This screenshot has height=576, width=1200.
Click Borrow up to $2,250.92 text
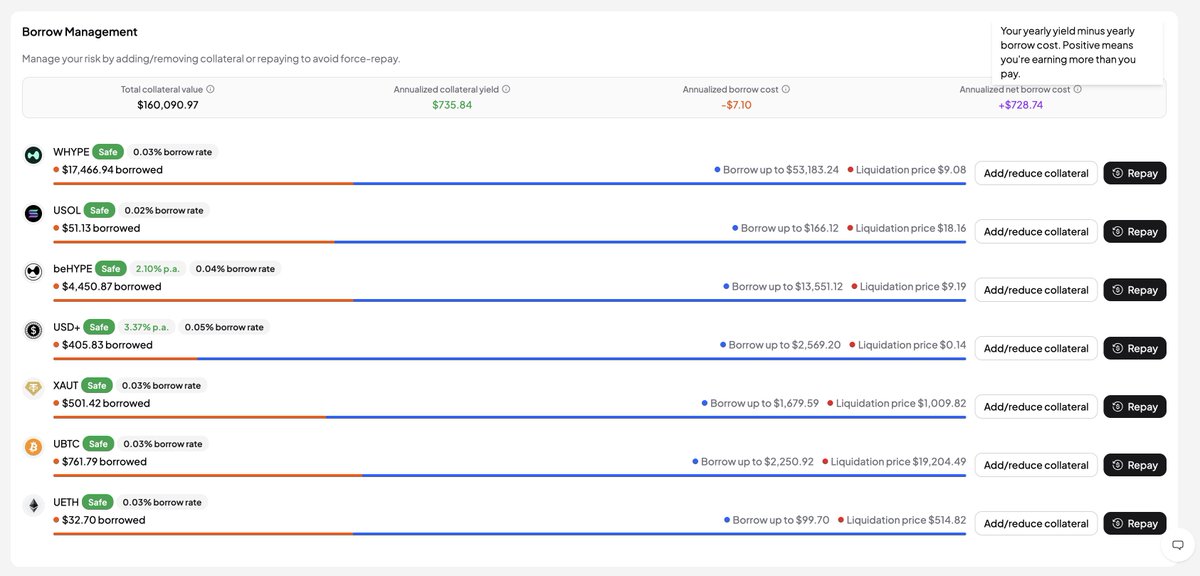pyautogui.click(x=757, y=462)
